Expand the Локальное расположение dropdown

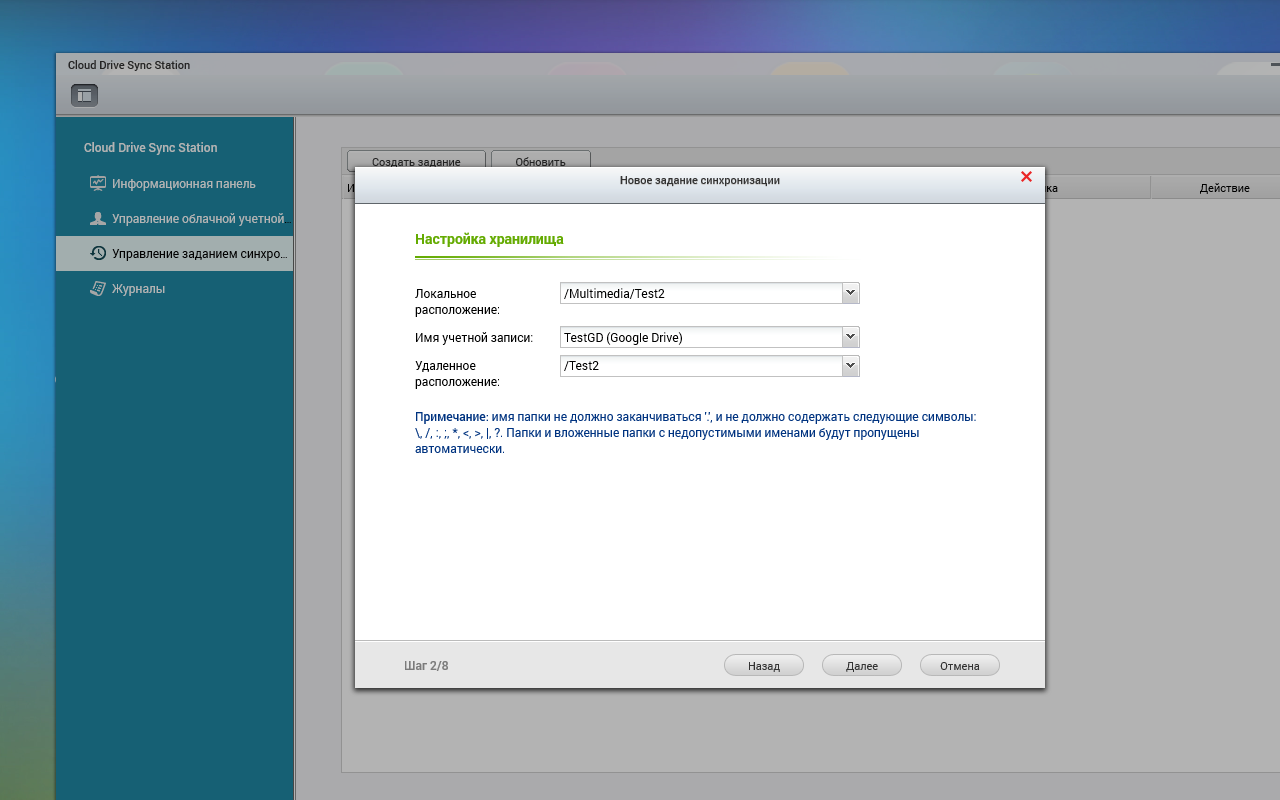tap(850, 293)
